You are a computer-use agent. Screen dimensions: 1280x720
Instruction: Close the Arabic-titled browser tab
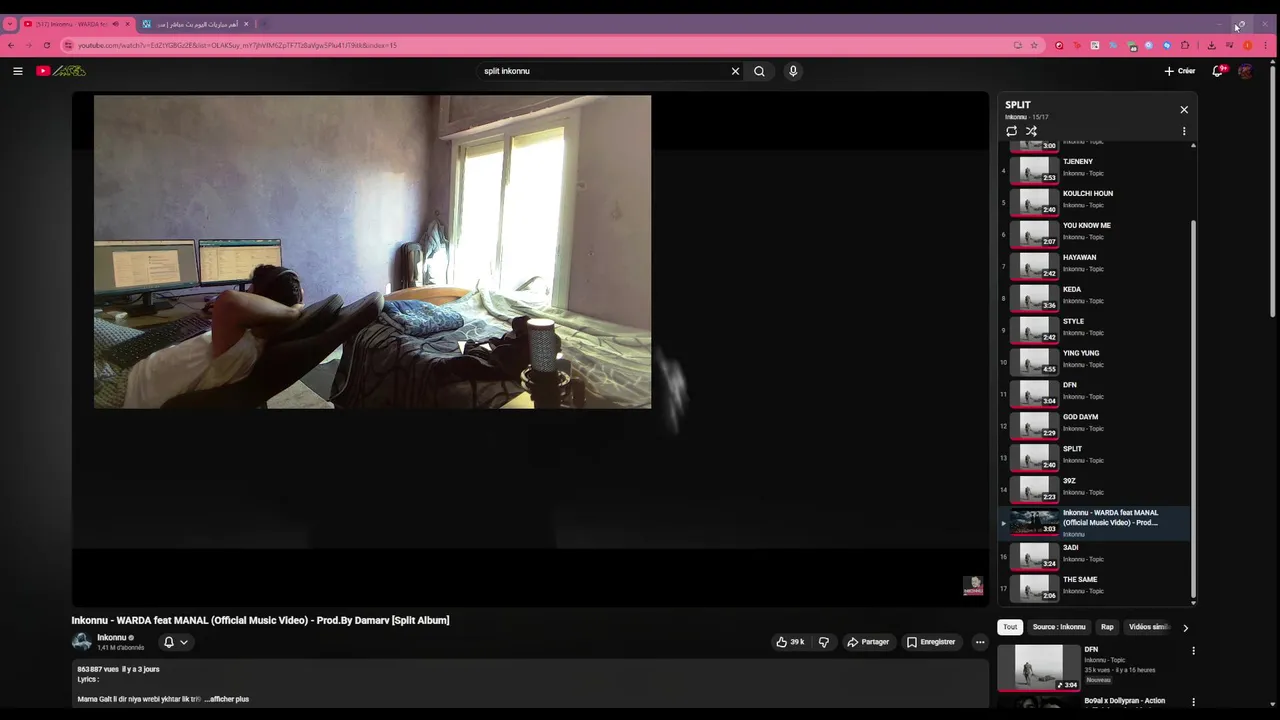(246, 24)
